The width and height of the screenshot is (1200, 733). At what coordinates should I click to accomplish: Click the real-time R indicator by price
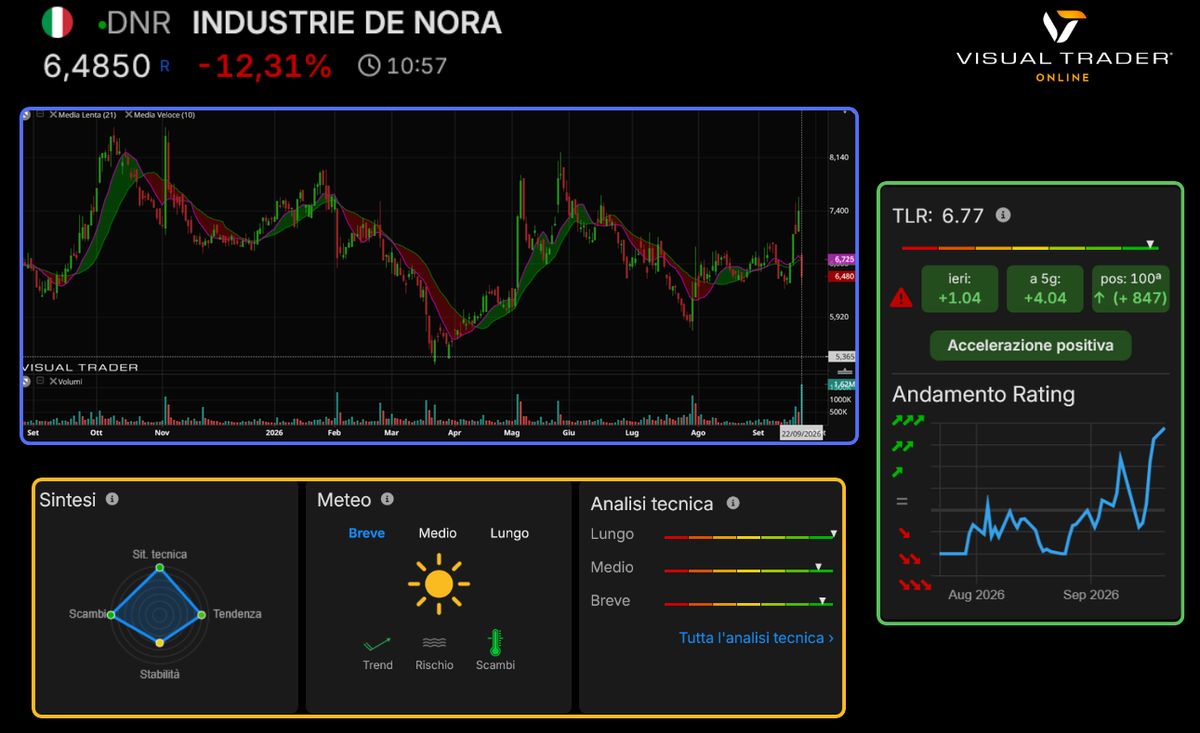pos(165,66)
